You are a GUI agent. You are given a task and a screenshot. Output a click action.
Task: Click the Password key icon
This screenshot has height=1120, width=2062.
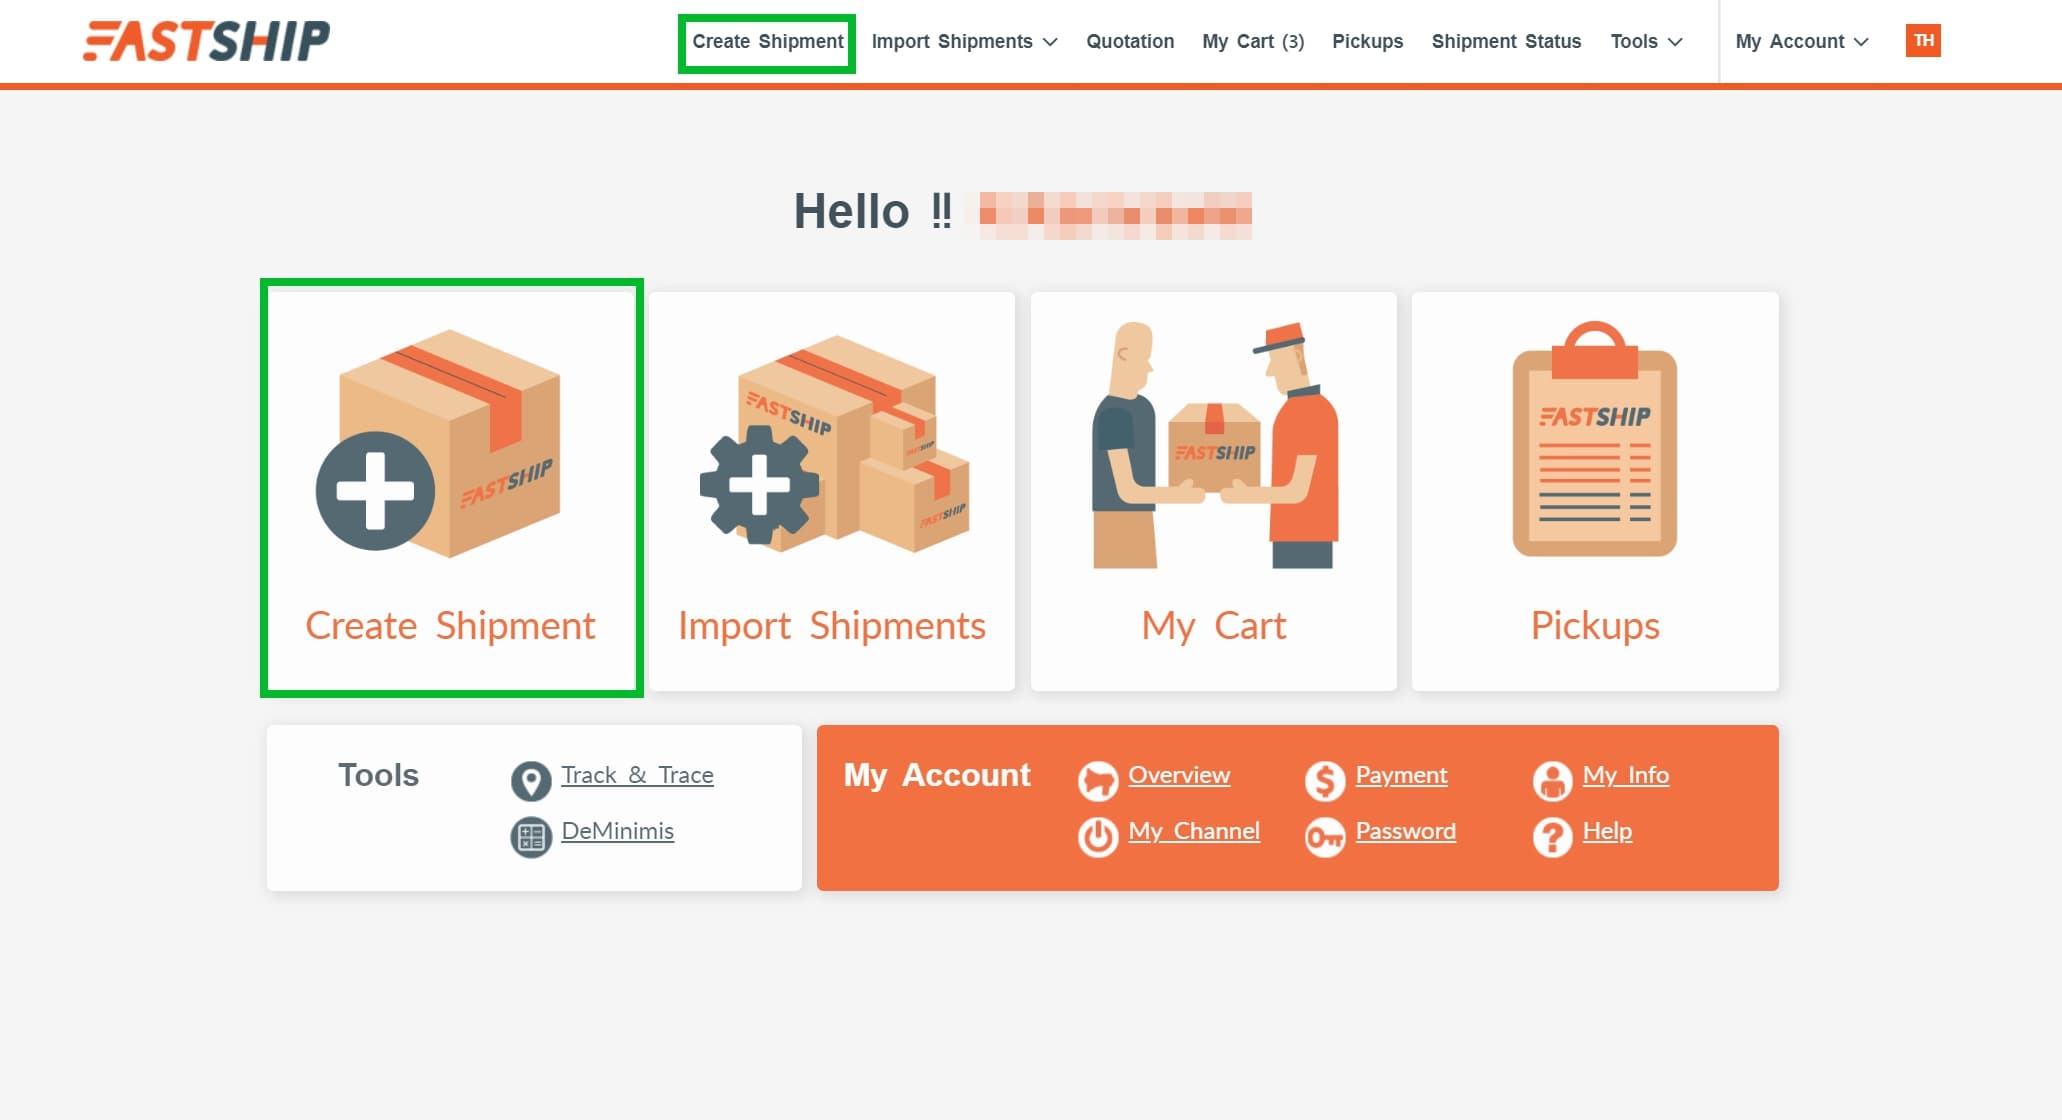(1325, 837)
